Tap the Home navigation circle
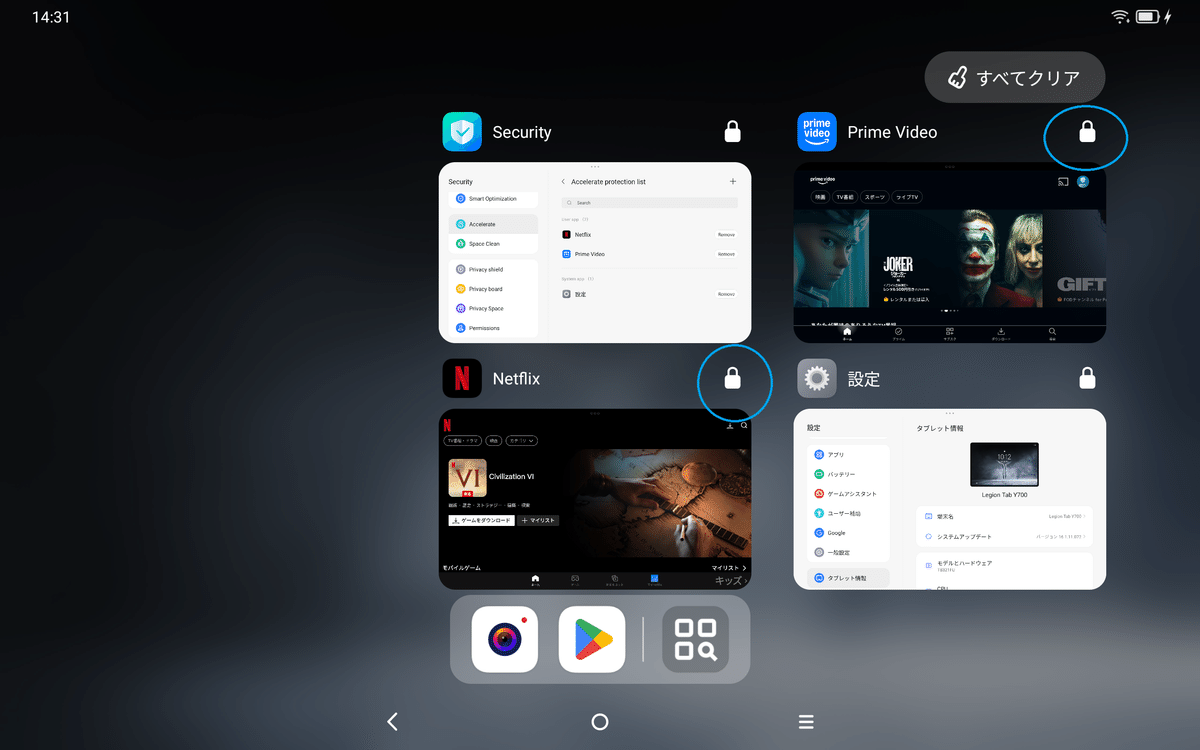Viewport: 1200px width, 750px height. click(600, 721)
